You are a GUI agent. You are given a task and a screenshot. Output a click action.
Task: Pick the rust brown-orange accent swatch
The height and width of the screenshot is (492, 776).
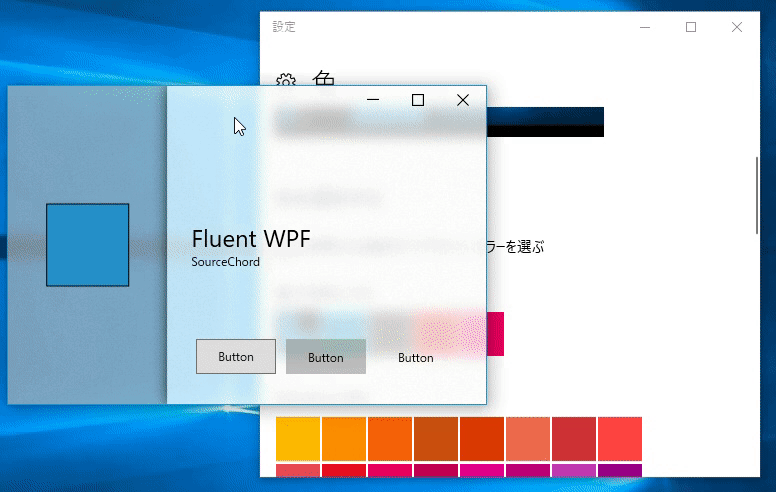point(436,439)
